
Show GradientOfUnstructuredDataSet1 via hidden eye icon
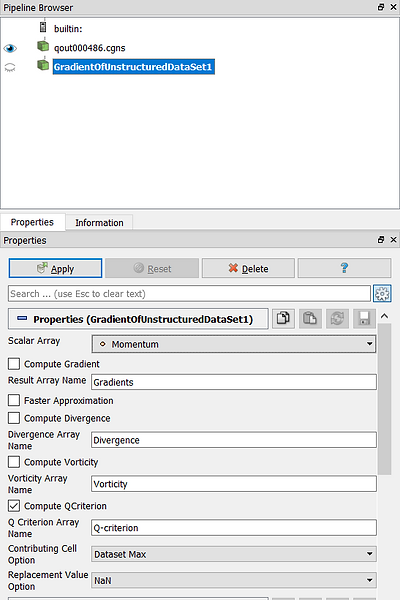[10, 67]
